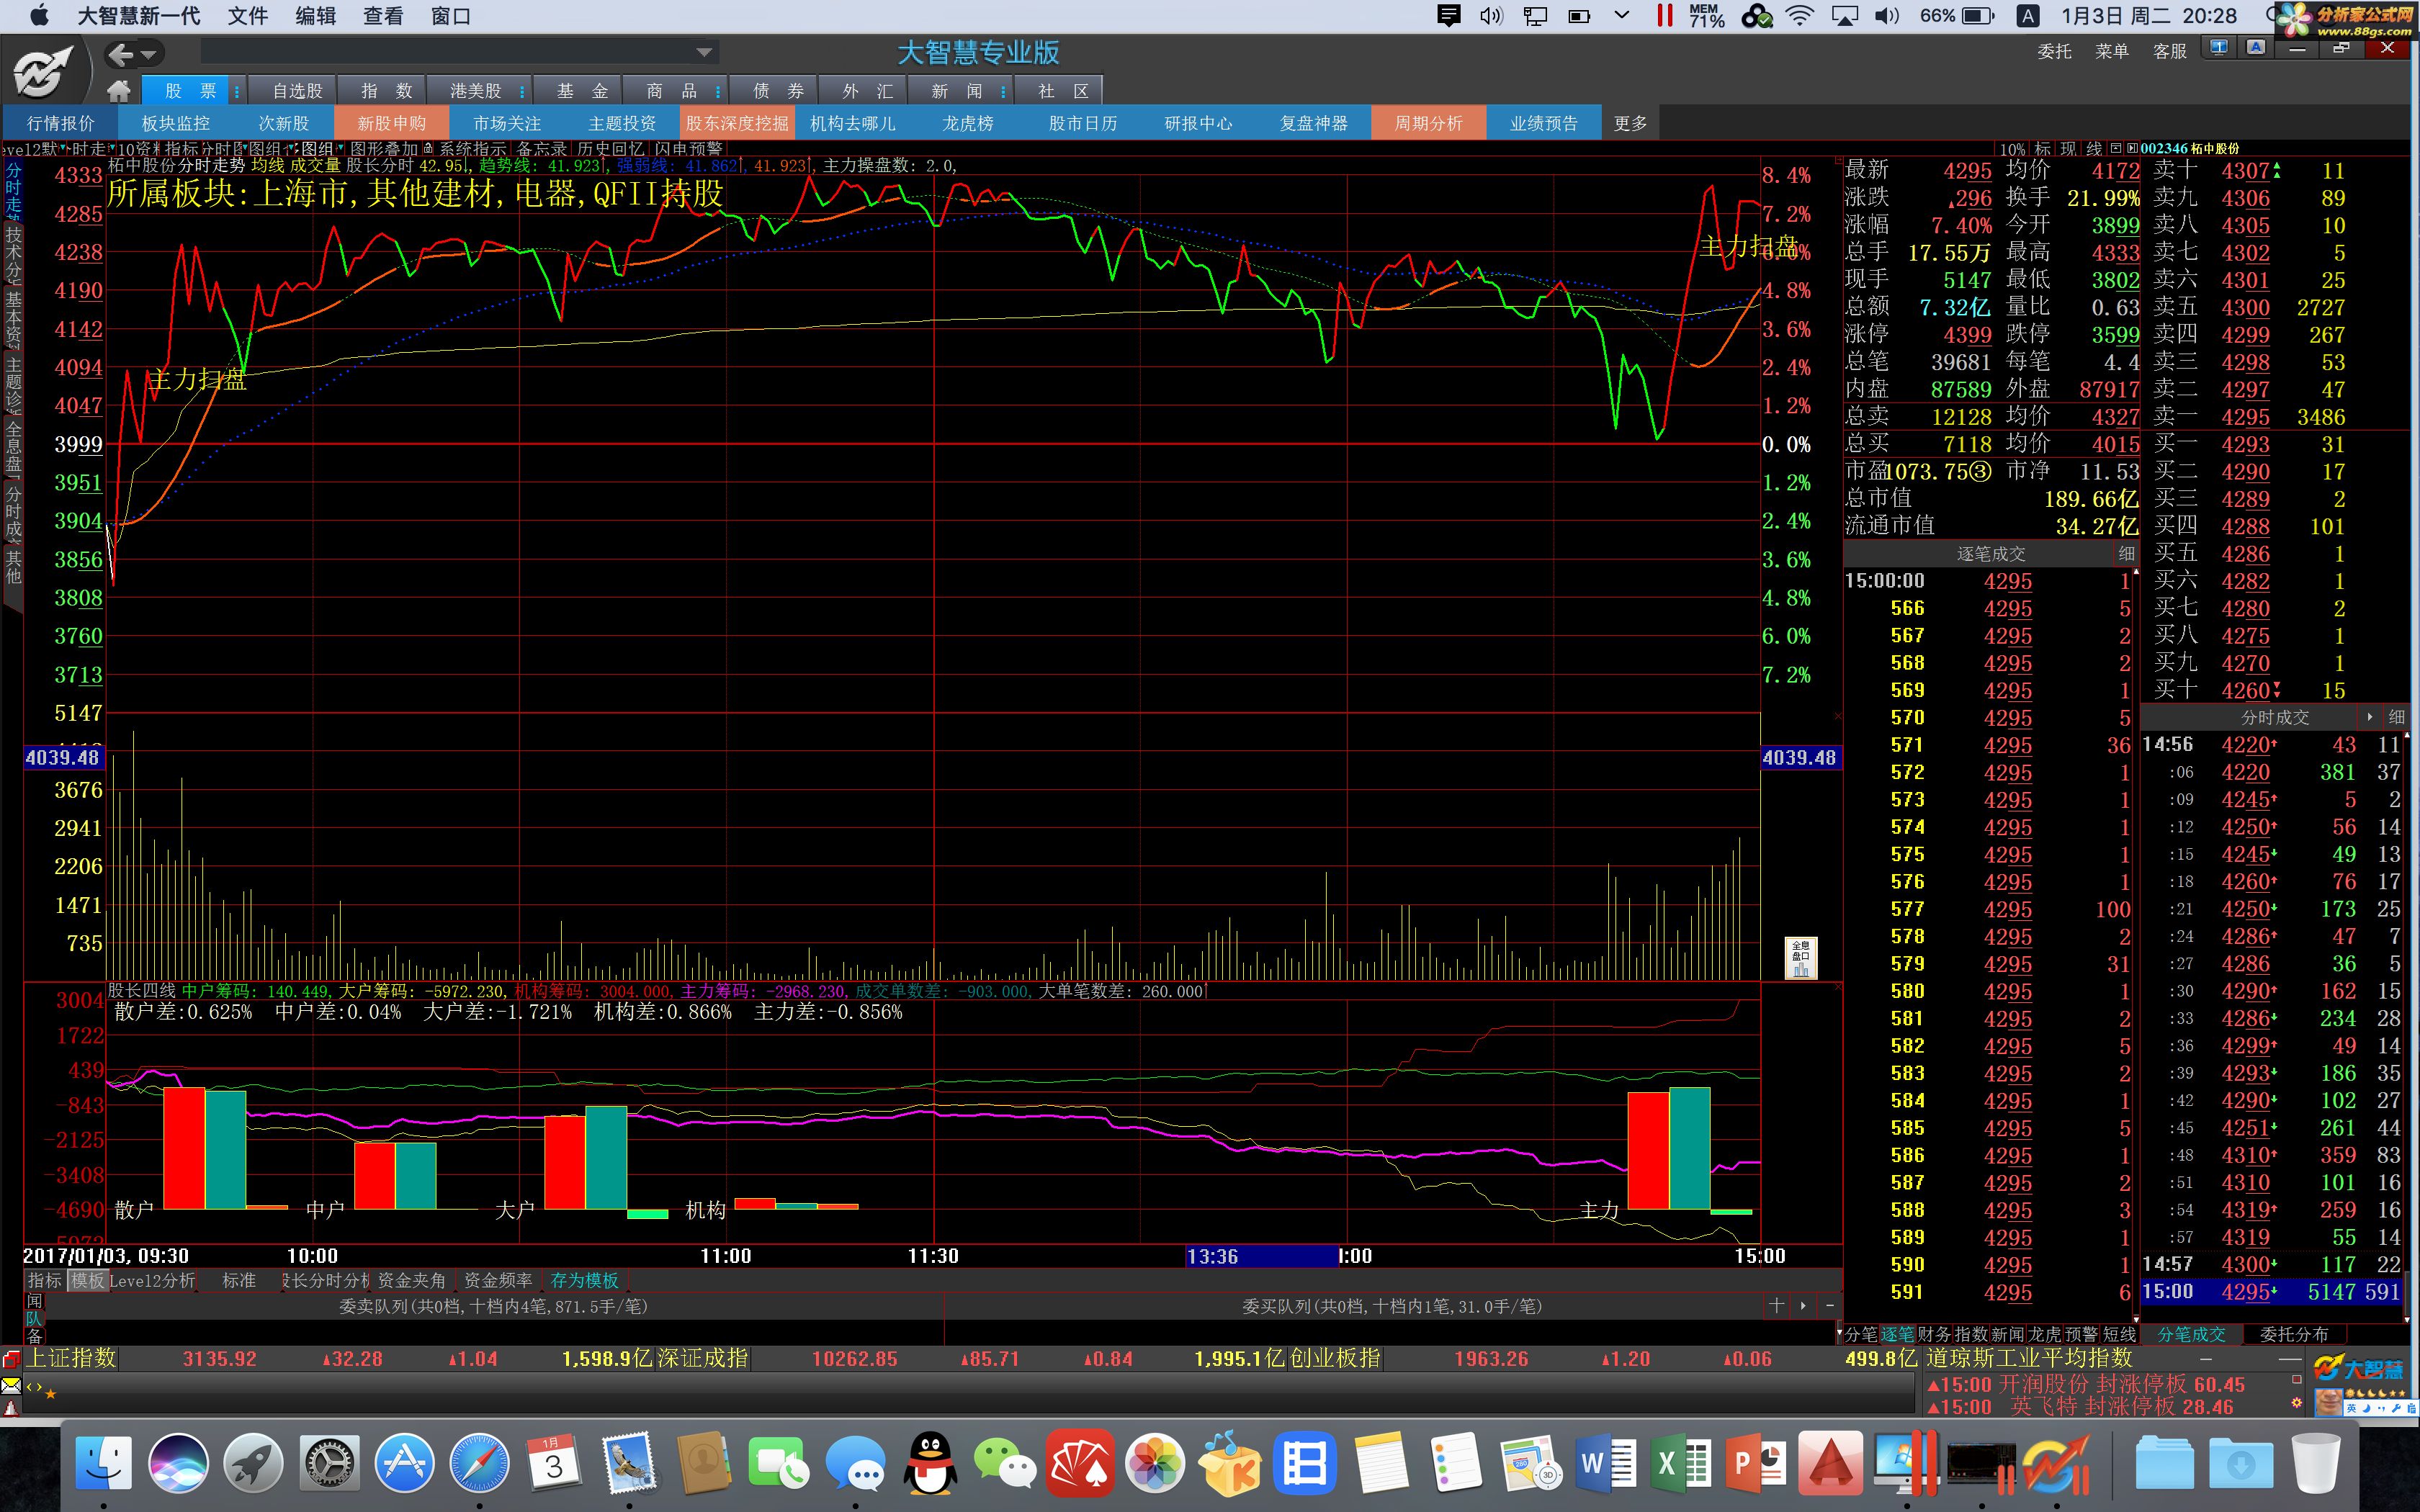Click the 细 detail button beside 分时成交
Screen dimensions: 2420x1512
(x=2397, y=717)
